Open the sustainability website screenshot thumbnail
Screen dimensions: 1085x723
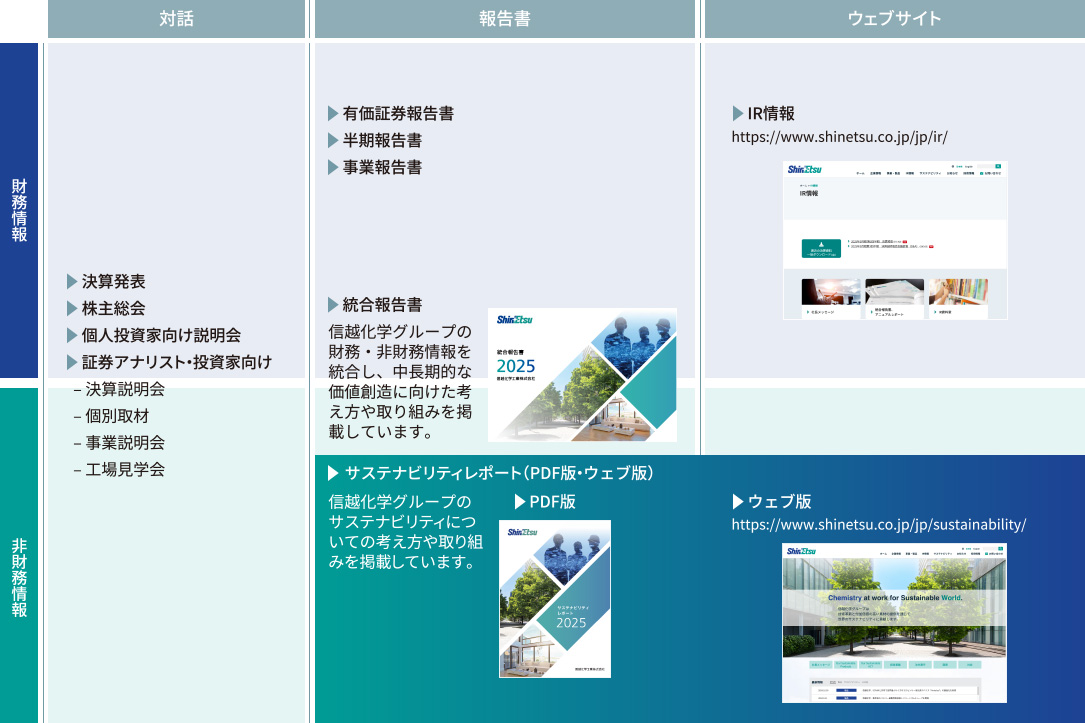click(x=895, y=623)
